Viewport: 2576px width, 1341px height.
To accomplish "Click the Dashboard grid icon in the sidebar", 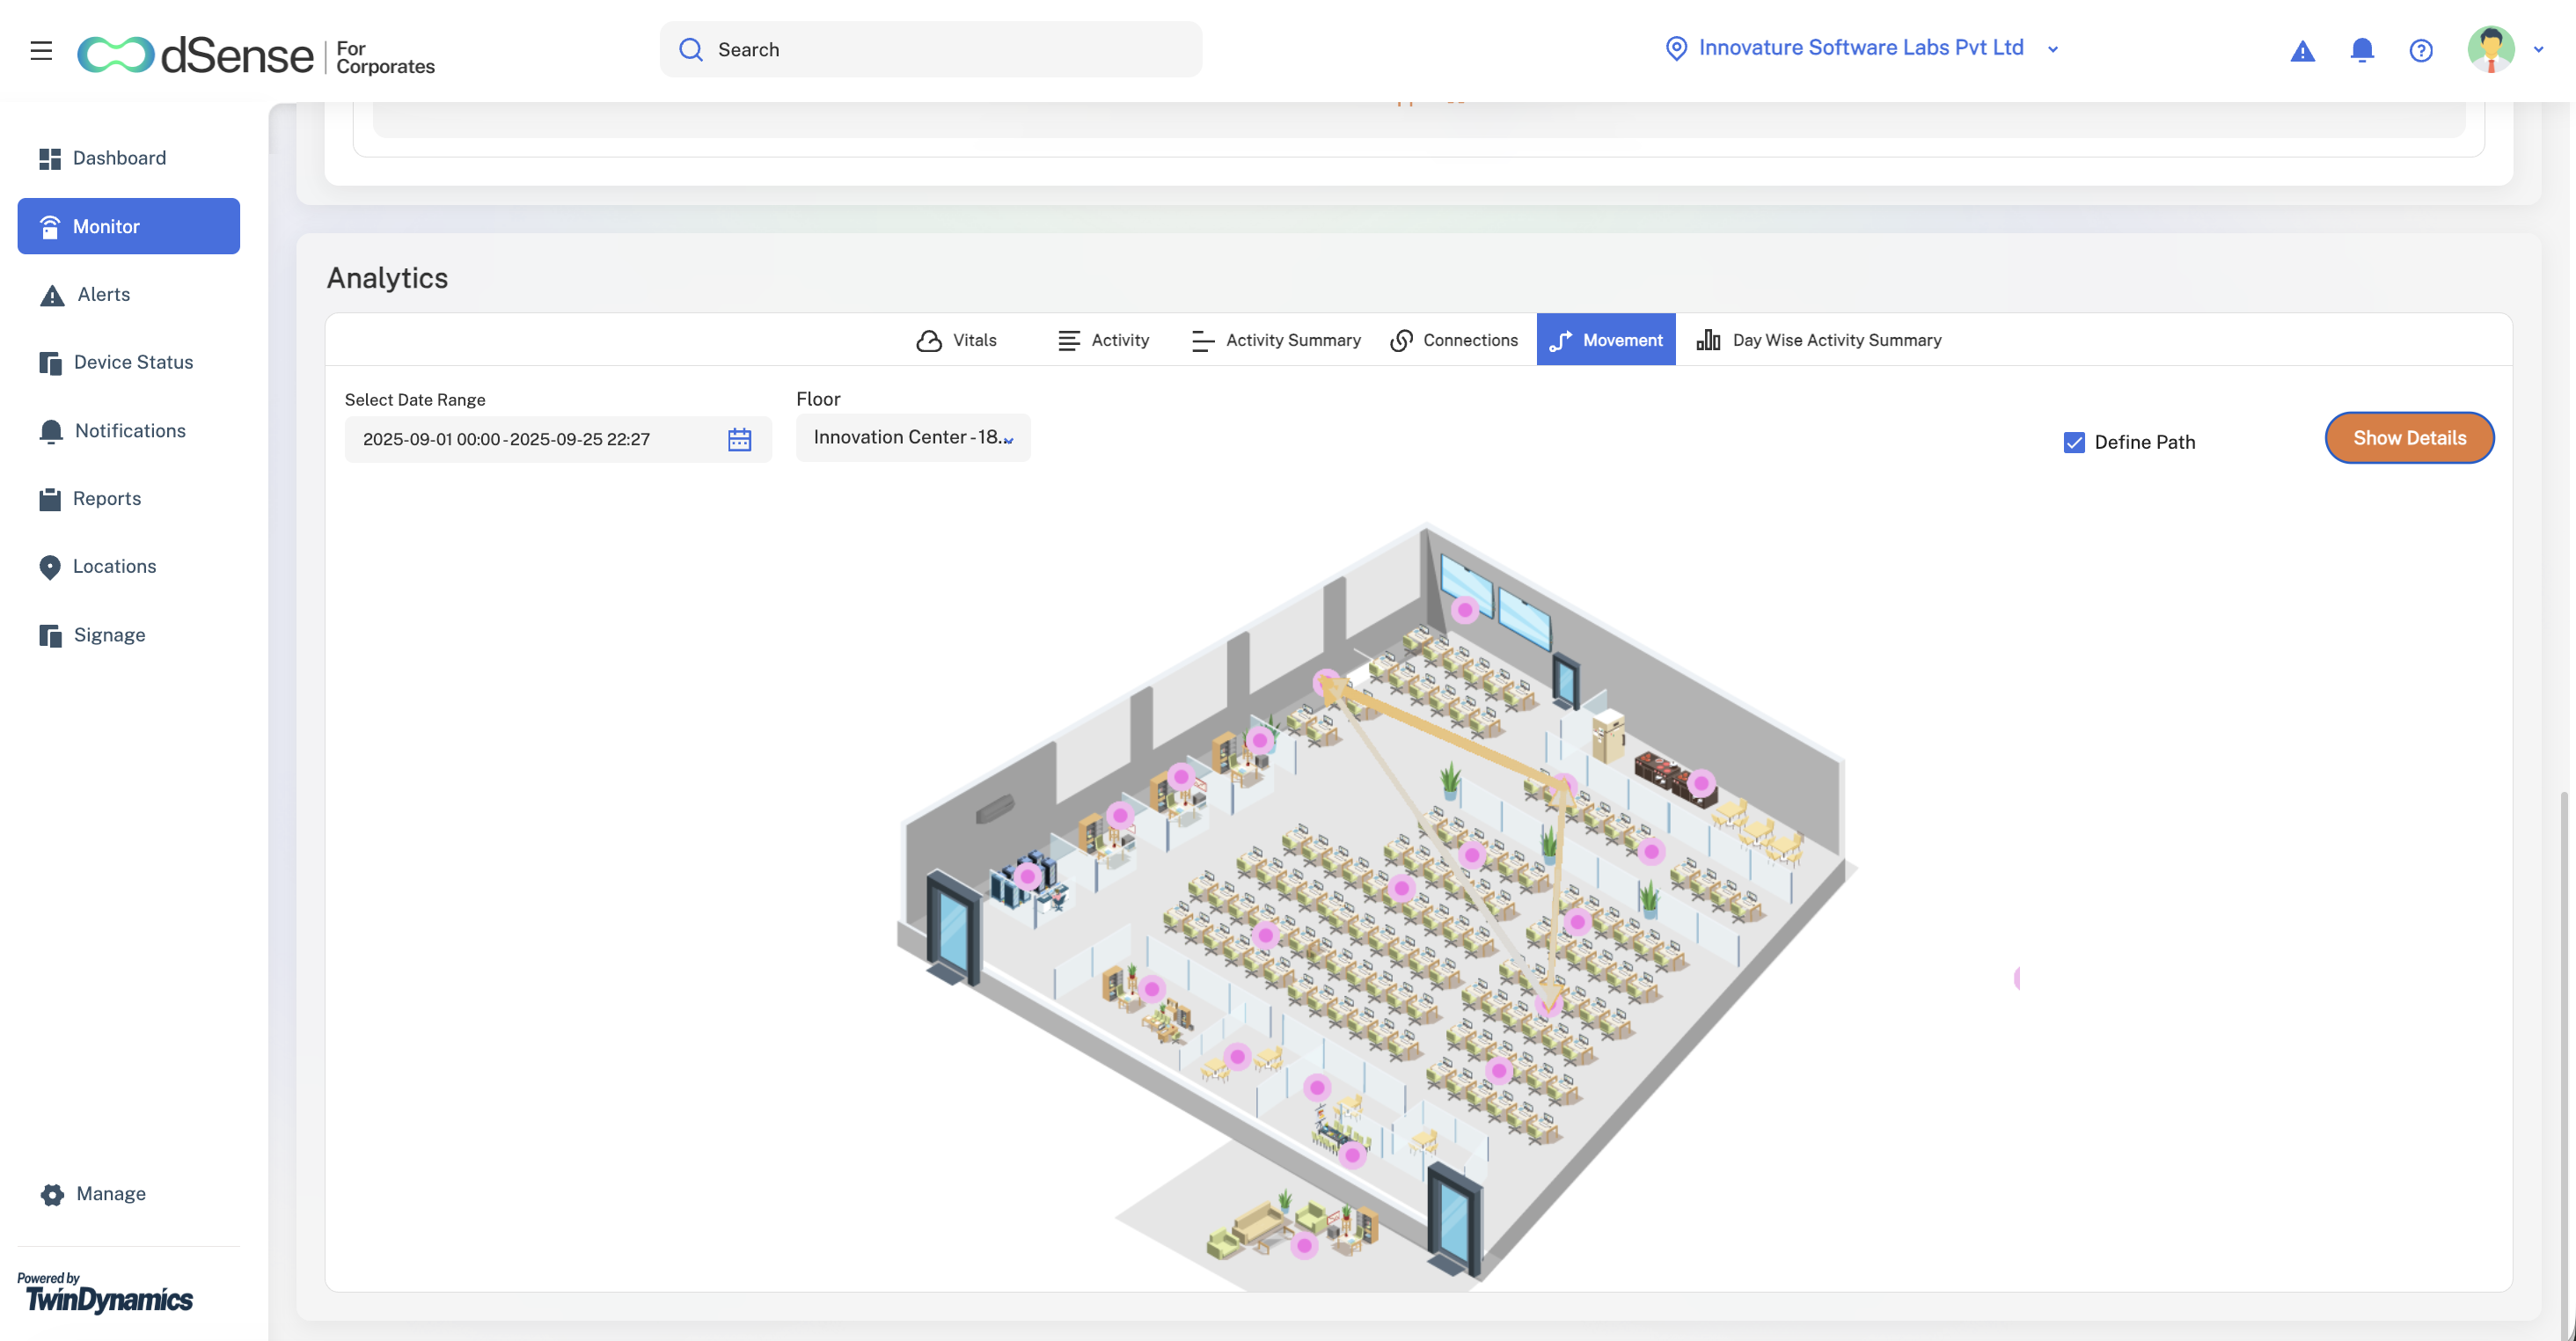I will (x=49, y=158).
